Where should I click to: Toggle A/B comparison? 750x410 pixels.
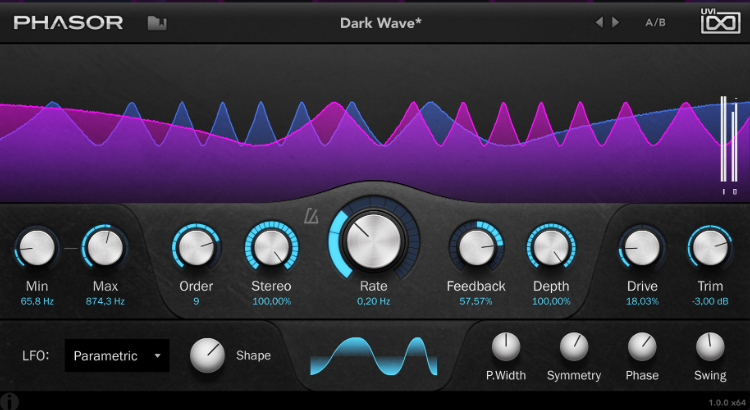pos(655,22)
